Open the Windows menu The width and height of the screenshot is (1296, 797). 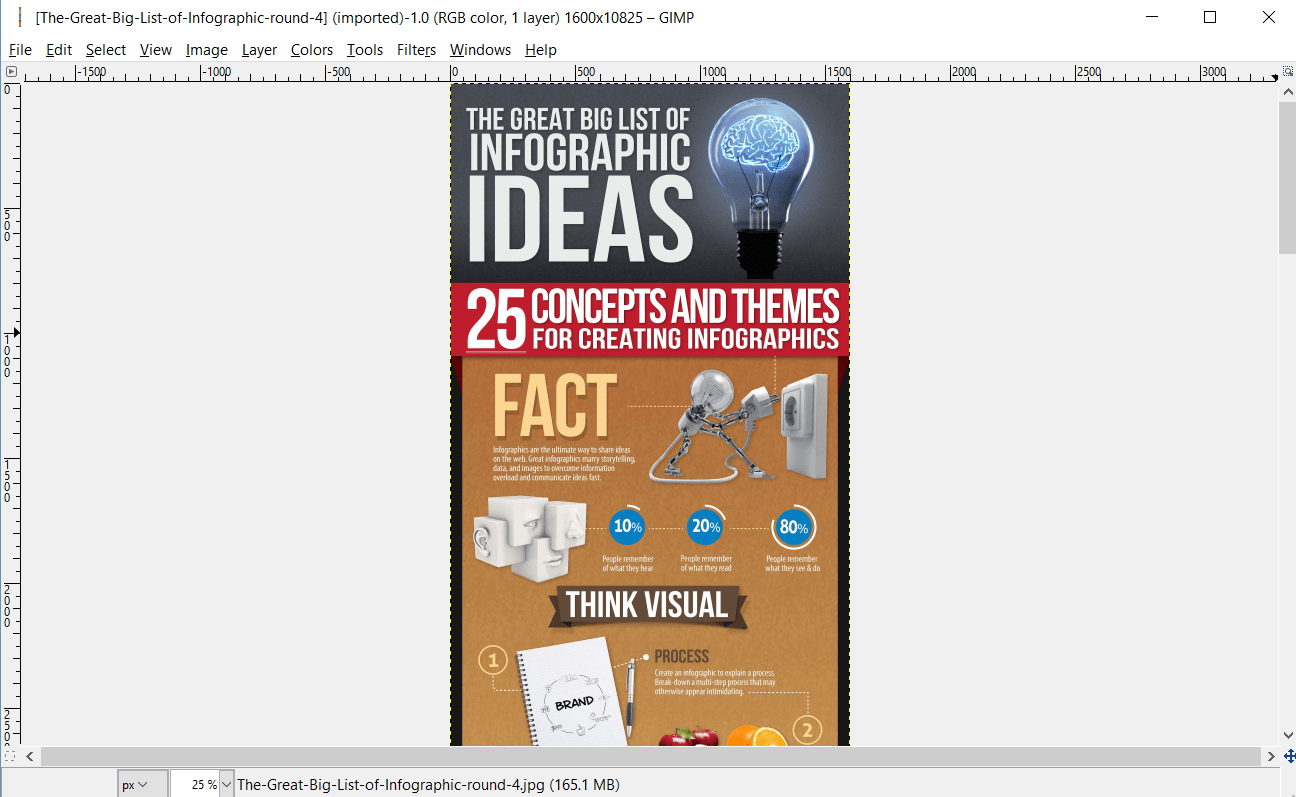point(480,49)
